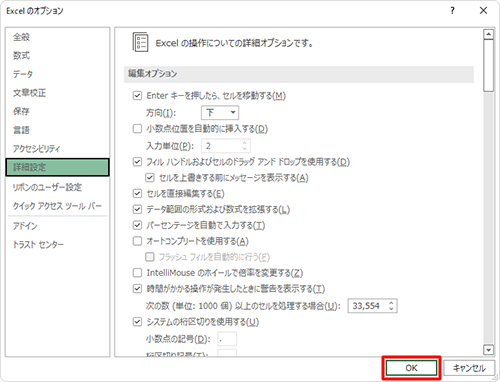The width and height of the screenshot is (500, 382).
Task: Toggle セルを上書きする前にメッセージを表示する checkbox
Action: click(150, 178)
